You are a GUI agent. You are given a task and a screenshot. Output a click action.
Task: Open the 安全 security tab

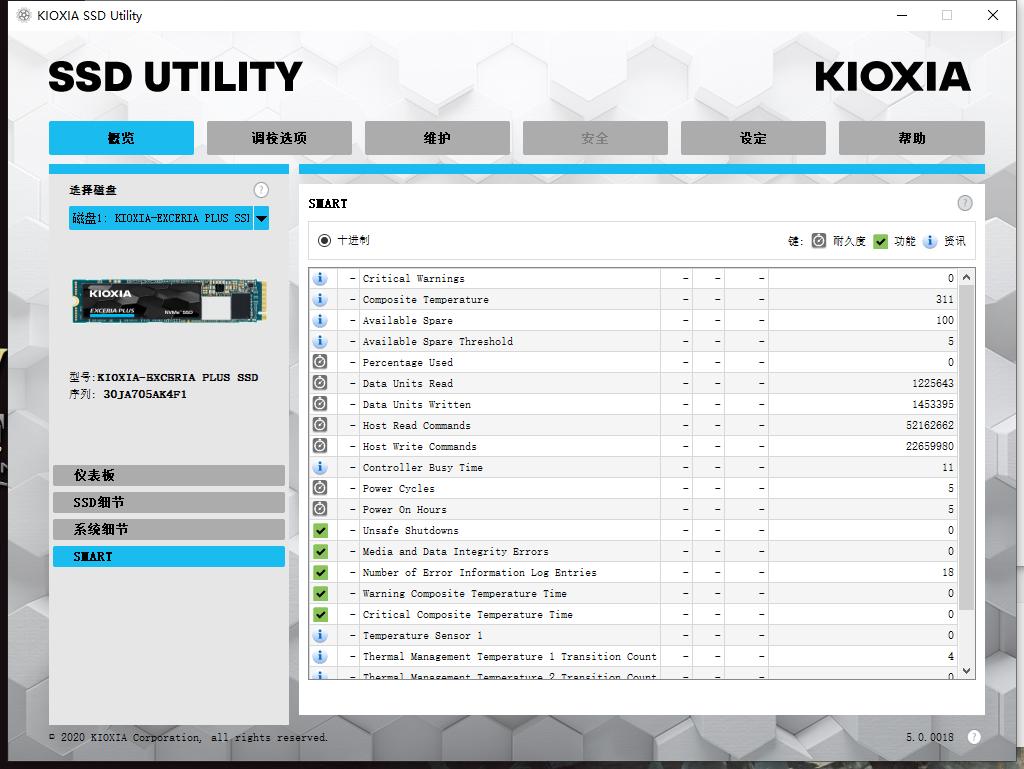pos(596,138)
